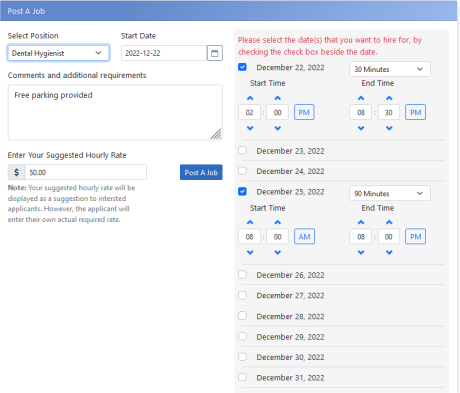Open the Select Position dropdown
Image resolution: width=460 pixels, height=393 pixels.
58,53
